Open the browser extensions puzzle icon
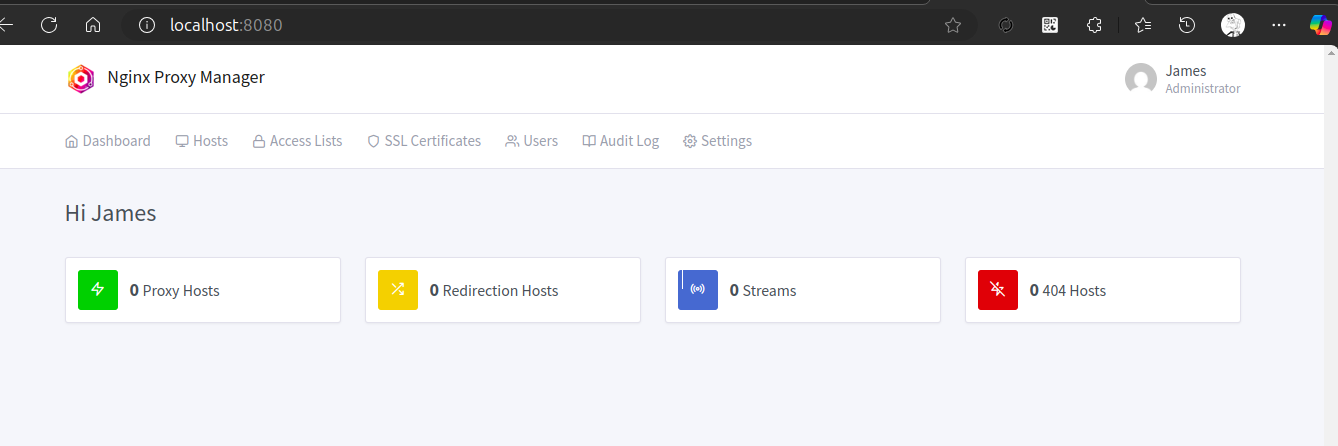Viewport: 1338px width, 446px height. (x=1094, y=25)
